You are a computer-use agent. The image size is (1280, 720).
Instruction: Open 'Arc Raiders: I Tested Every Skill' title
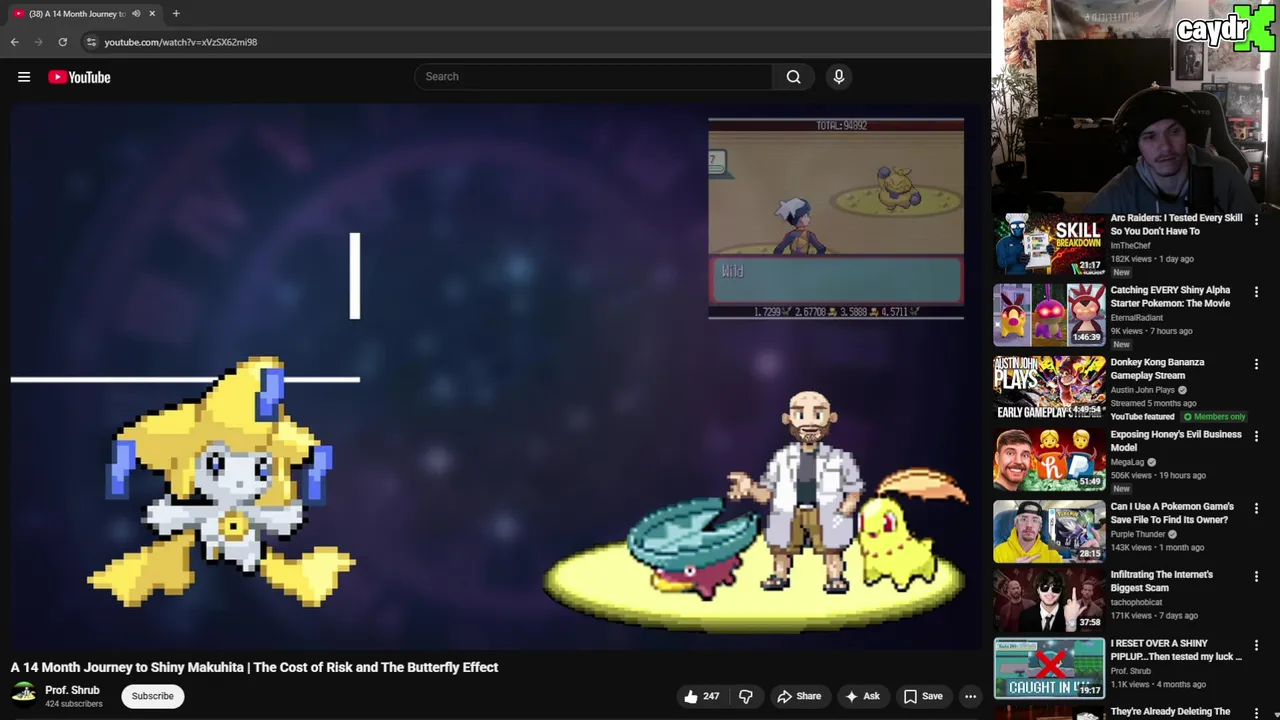click(x=1176, y=224)
